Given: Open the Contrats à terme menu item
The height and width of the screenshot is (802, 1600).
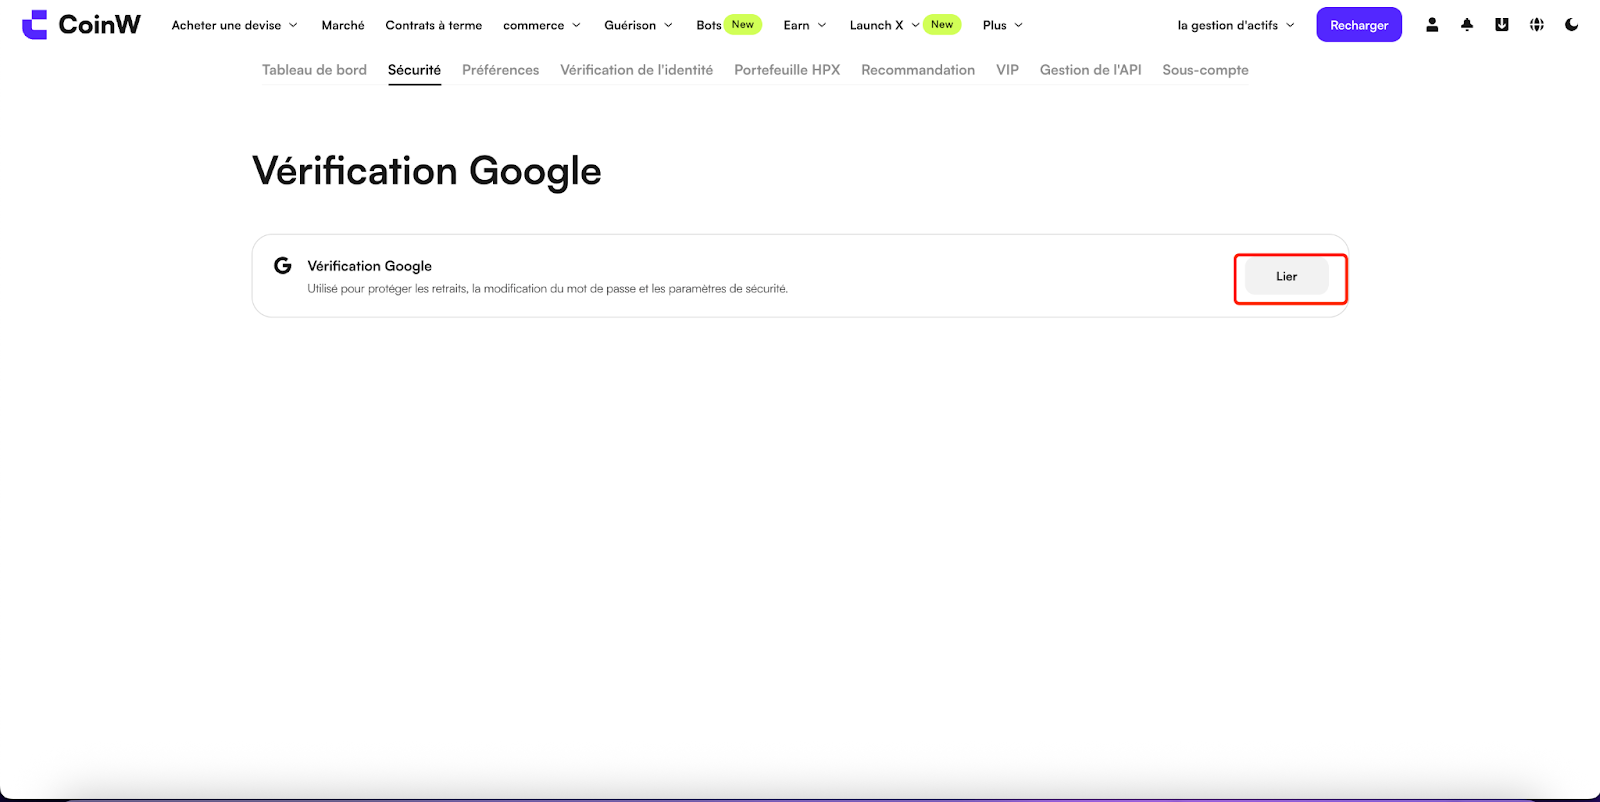Looking at the screenshot, I should (x=434, y=25).
